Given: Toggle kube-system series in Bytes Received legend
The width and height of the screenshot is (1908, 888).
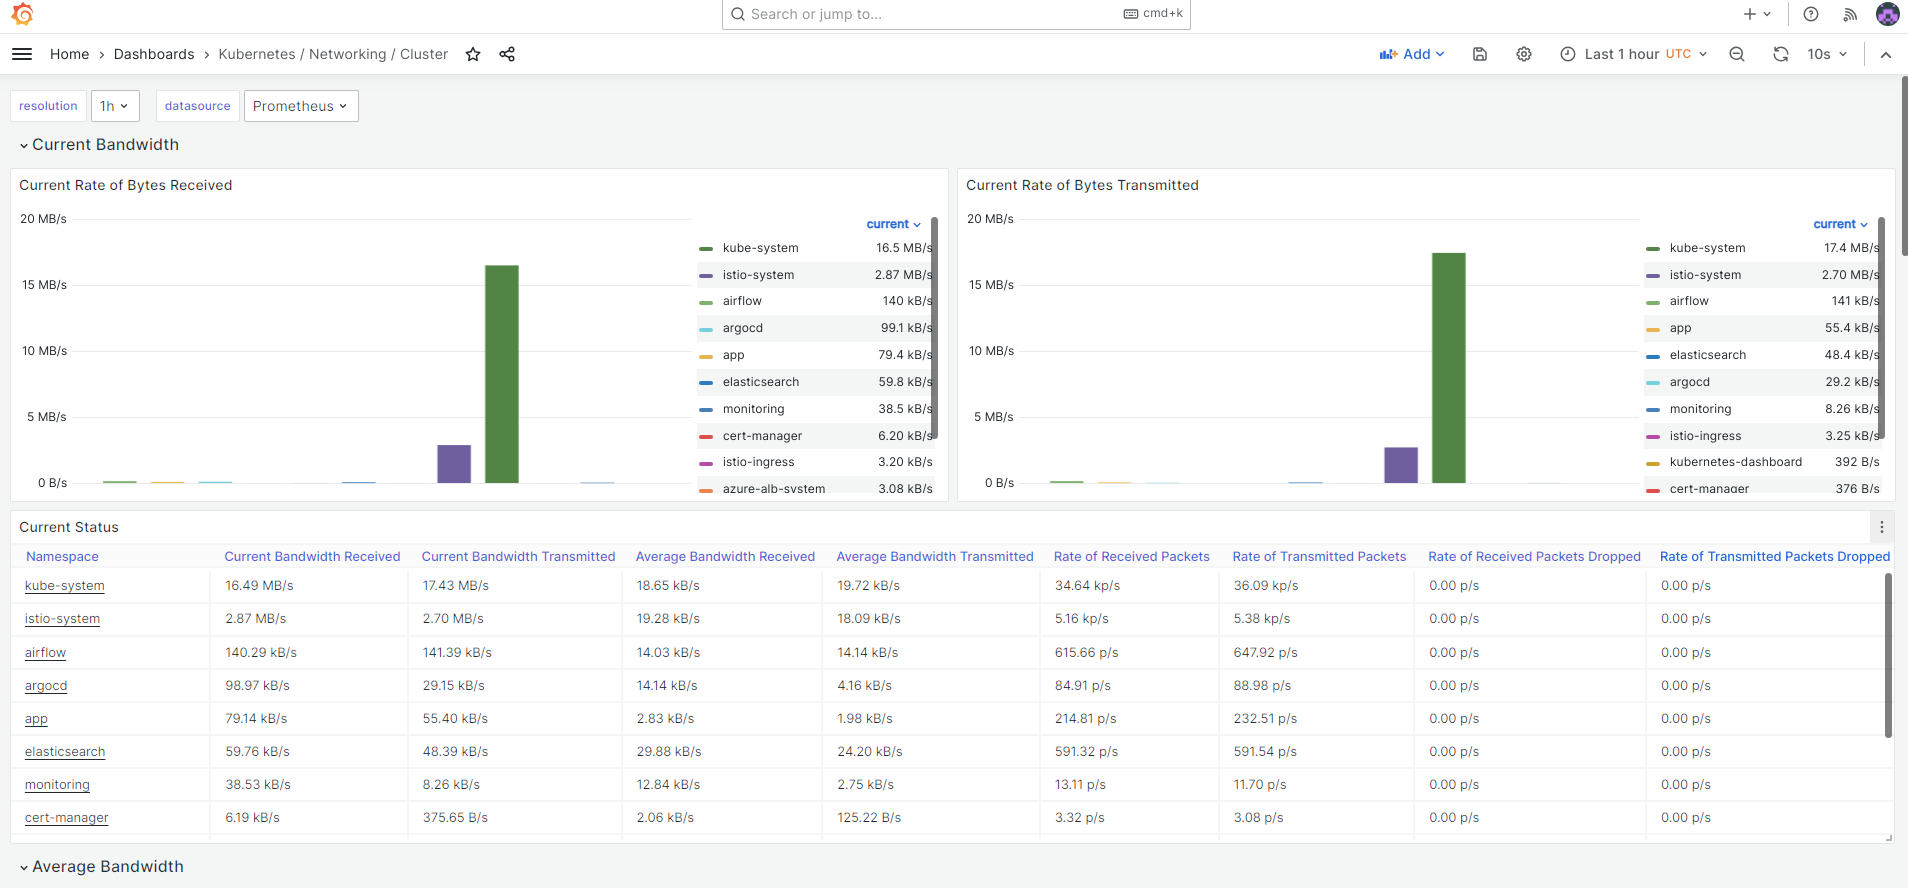Looking at the screenshot, I should point(760,248).
